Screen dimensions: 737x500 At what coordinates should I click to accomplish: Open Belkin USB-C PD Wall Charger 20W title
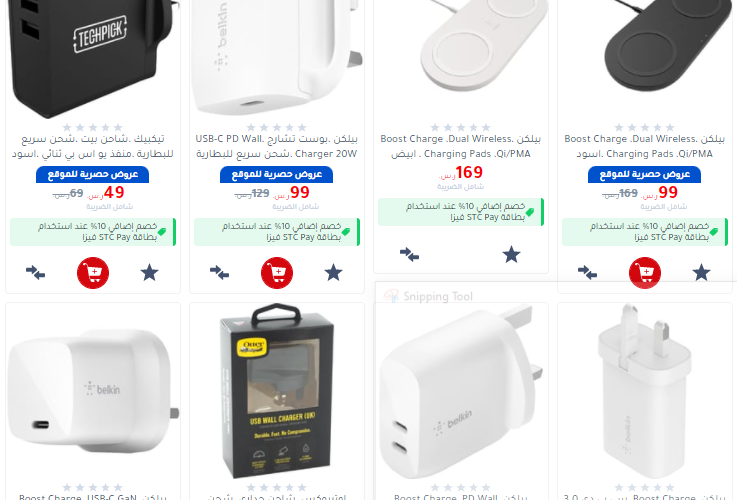[277, 146]
